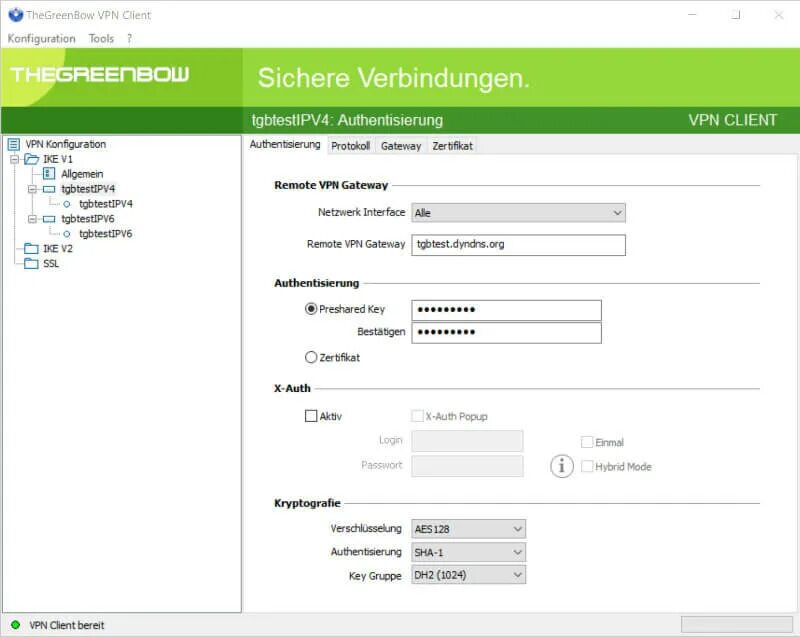Click the Hybrid Mode info icon
800x637 pixels.
(x=562, y=466)
